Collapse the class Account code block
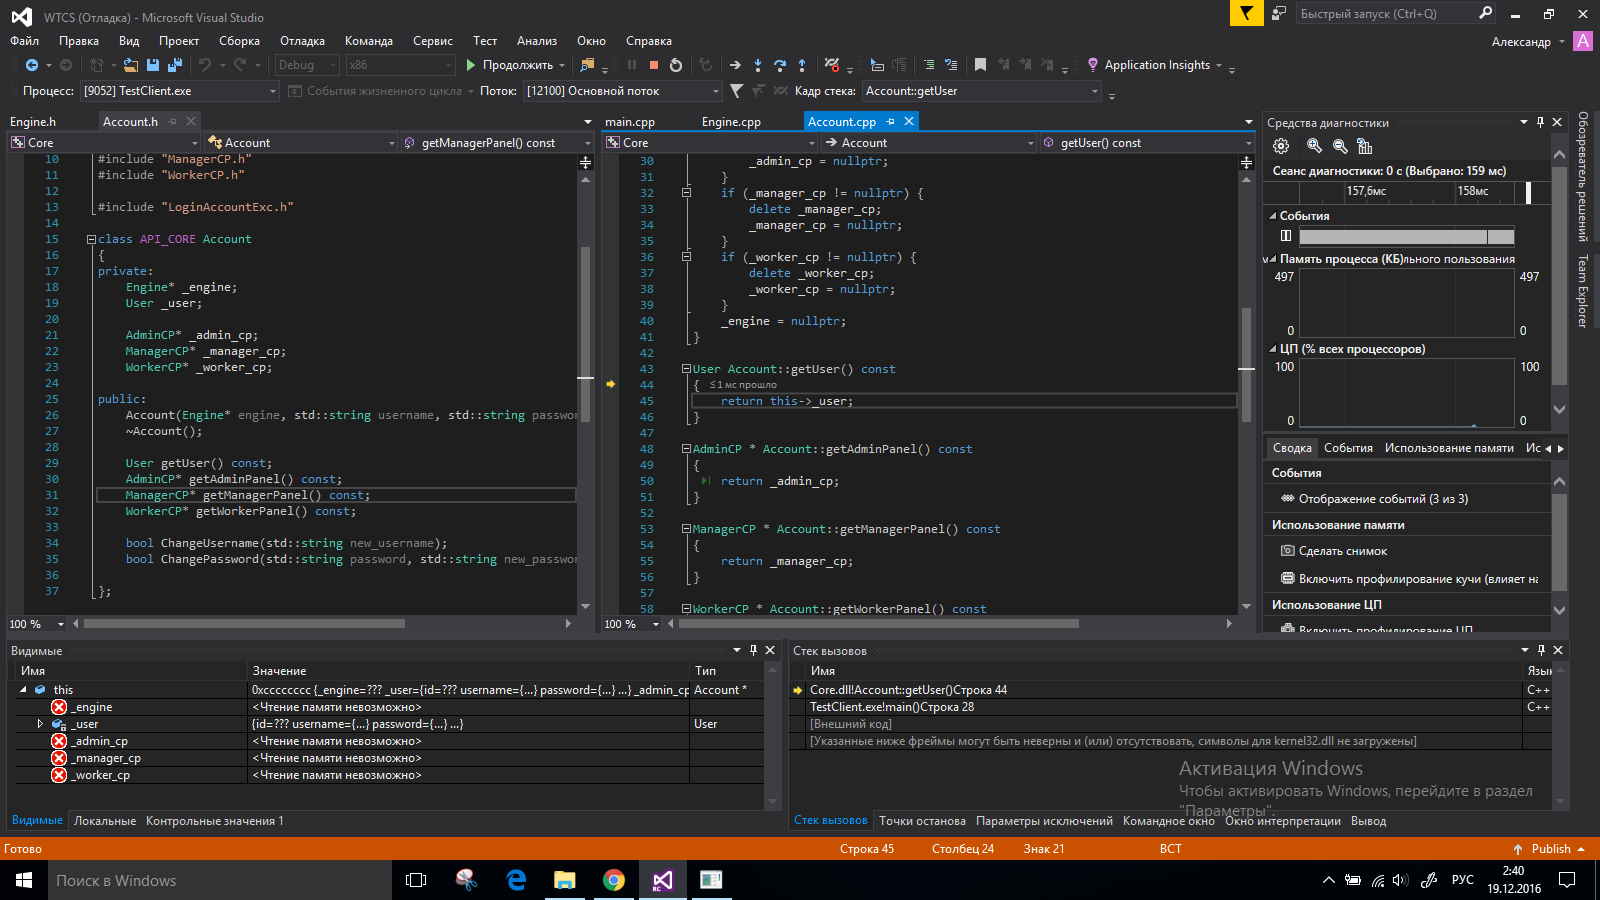Image resolution: width=1600 pixels, height=900 pixels. [x=91, y=240]
